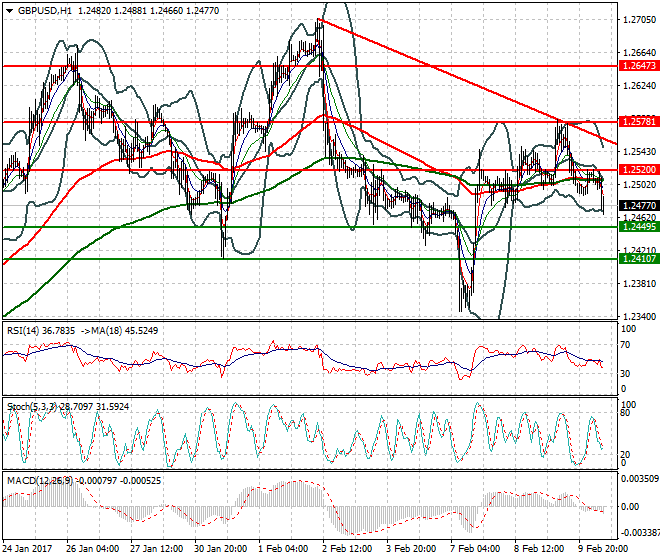This screenshot has width=660, height=560.
Task: Click the 7 Feb 04:00 time label
Action: pyautogui.click(x=475, y=549)
